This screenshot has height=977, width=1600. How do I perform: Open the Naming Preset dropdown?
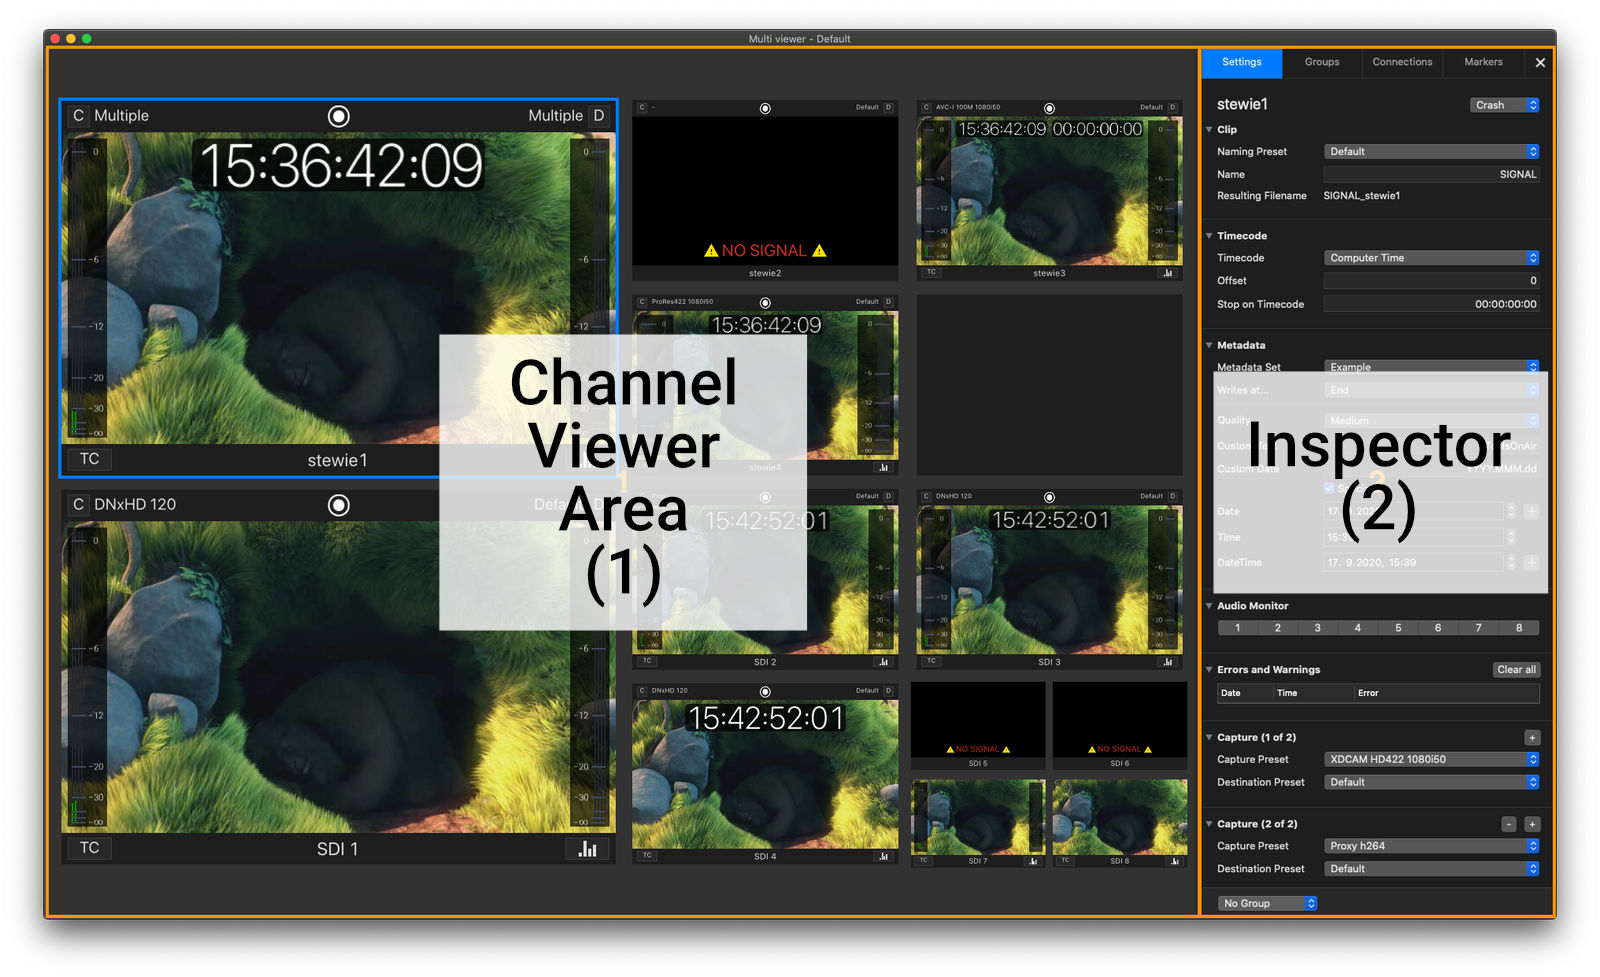pyautogui.click(x=1431, y=152)
